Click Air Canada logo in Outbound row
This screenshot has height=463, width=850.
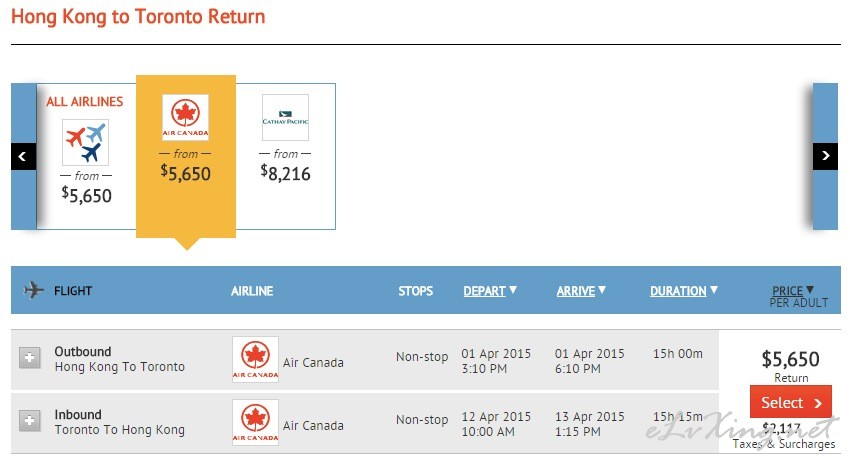[255, 359]
